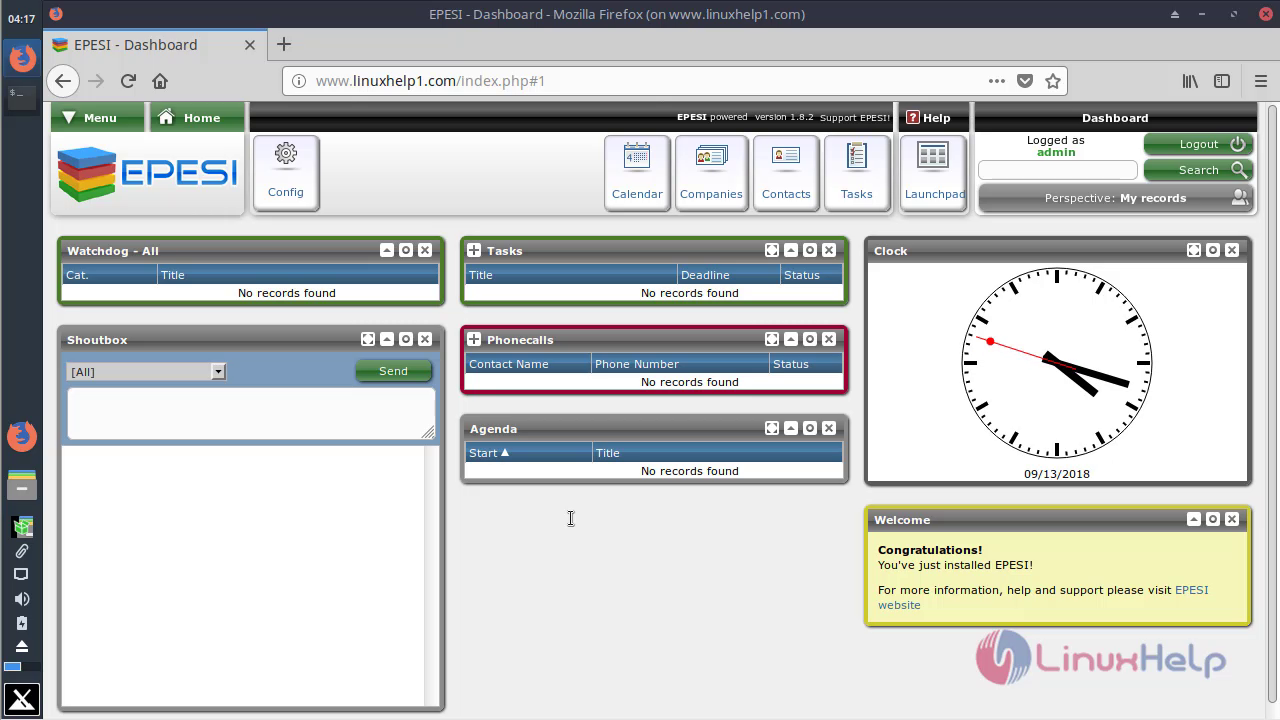The width and height of the screenshot is (1280, 720).
Task: Configure the Tasks applet settings icon
Action: coord(810,250)
